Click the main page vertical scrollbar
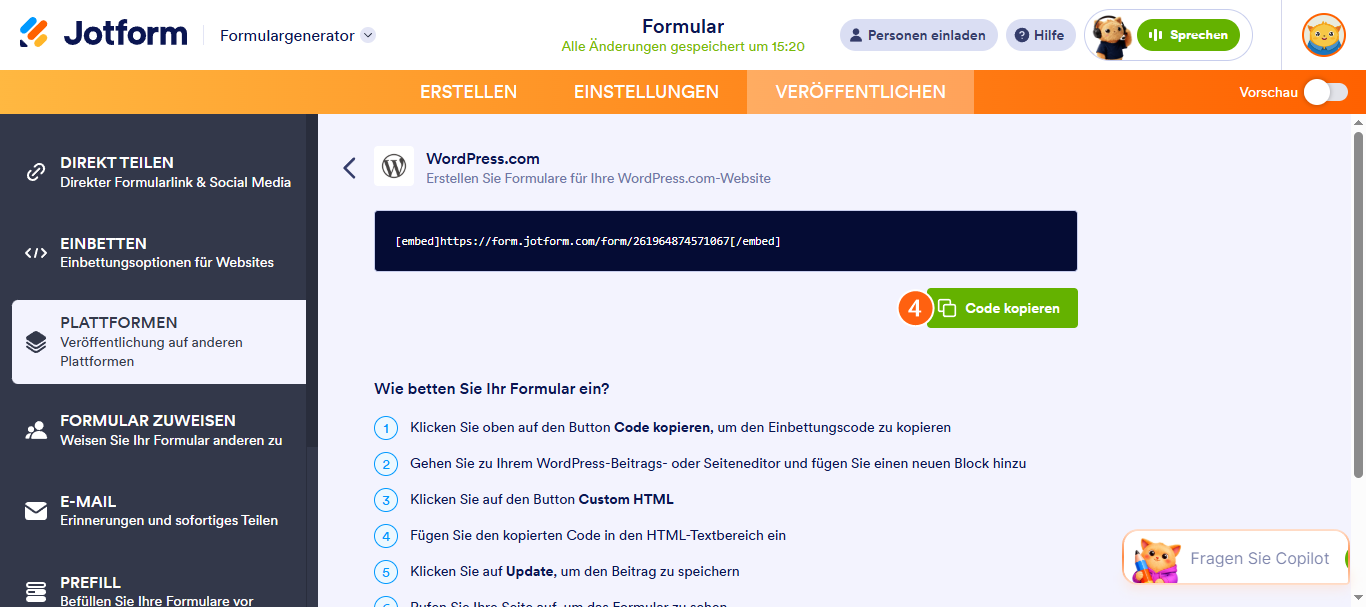This screenshot has width=1366, height=607. (1358, 304)
